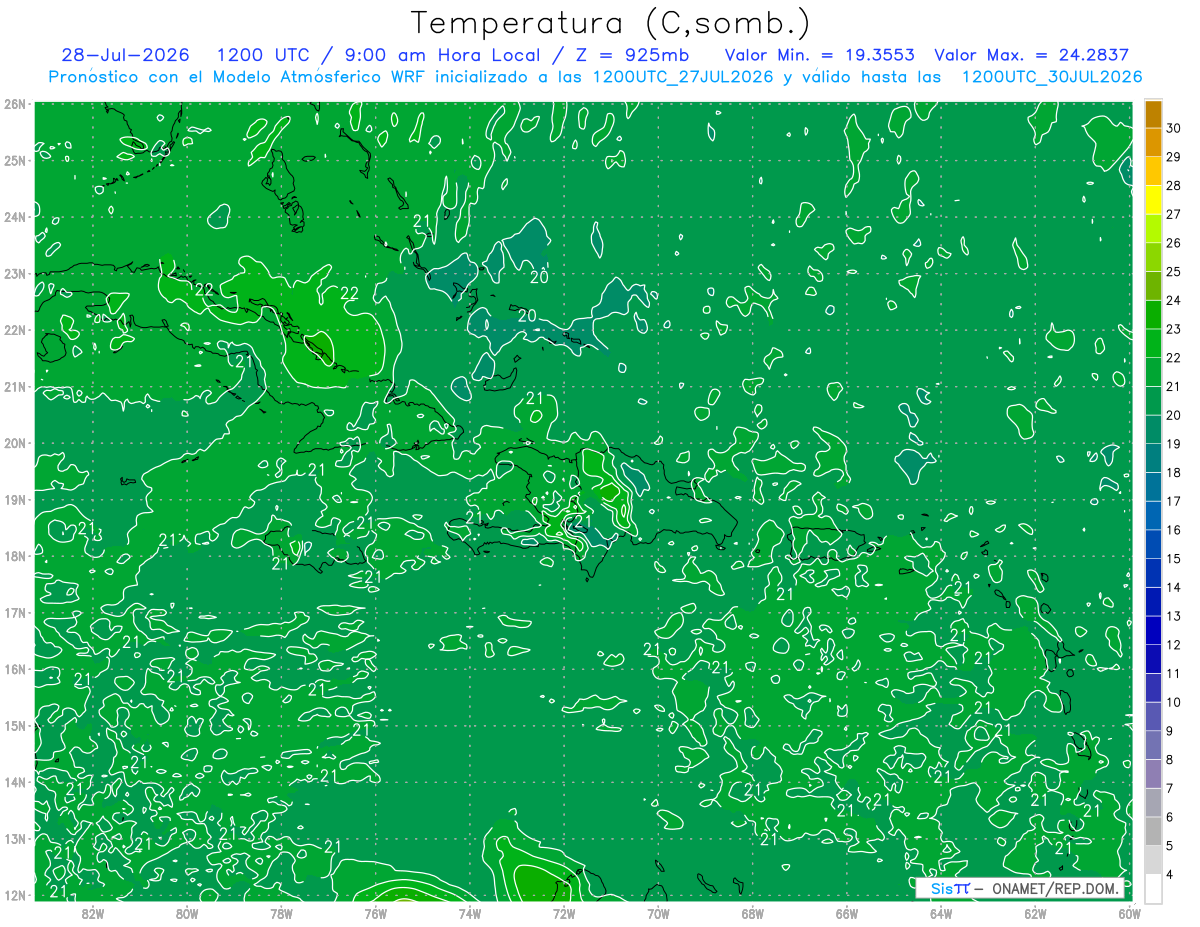1200x927 pixels.
Task: Click the color scale label "28"
Action: pyautogui.click(x=1173, y=186)
